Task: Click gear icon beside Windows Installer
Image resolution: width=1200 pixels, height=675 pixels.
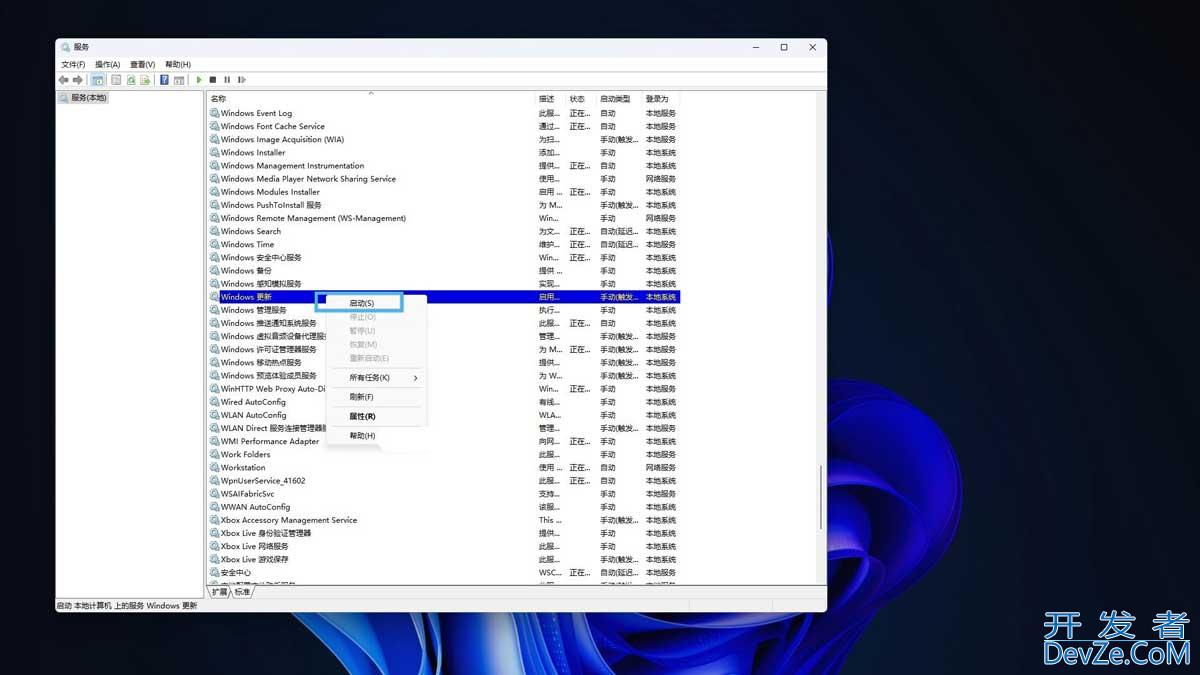Action: pos(214,152)
